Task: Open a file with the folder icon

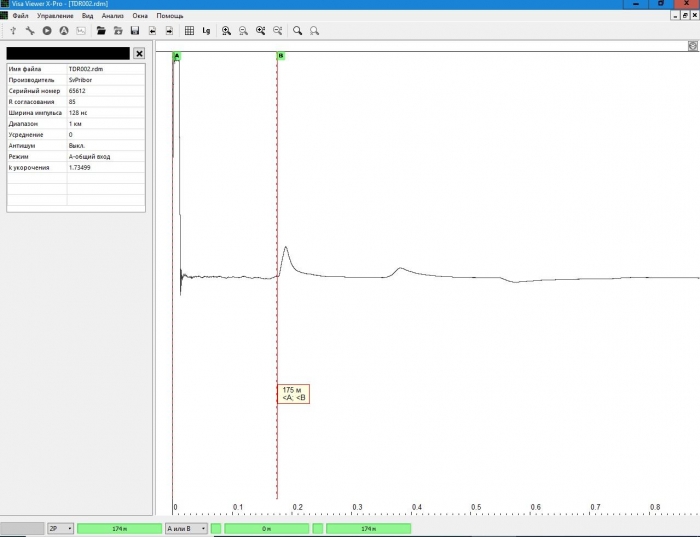Action: [101, 31]
